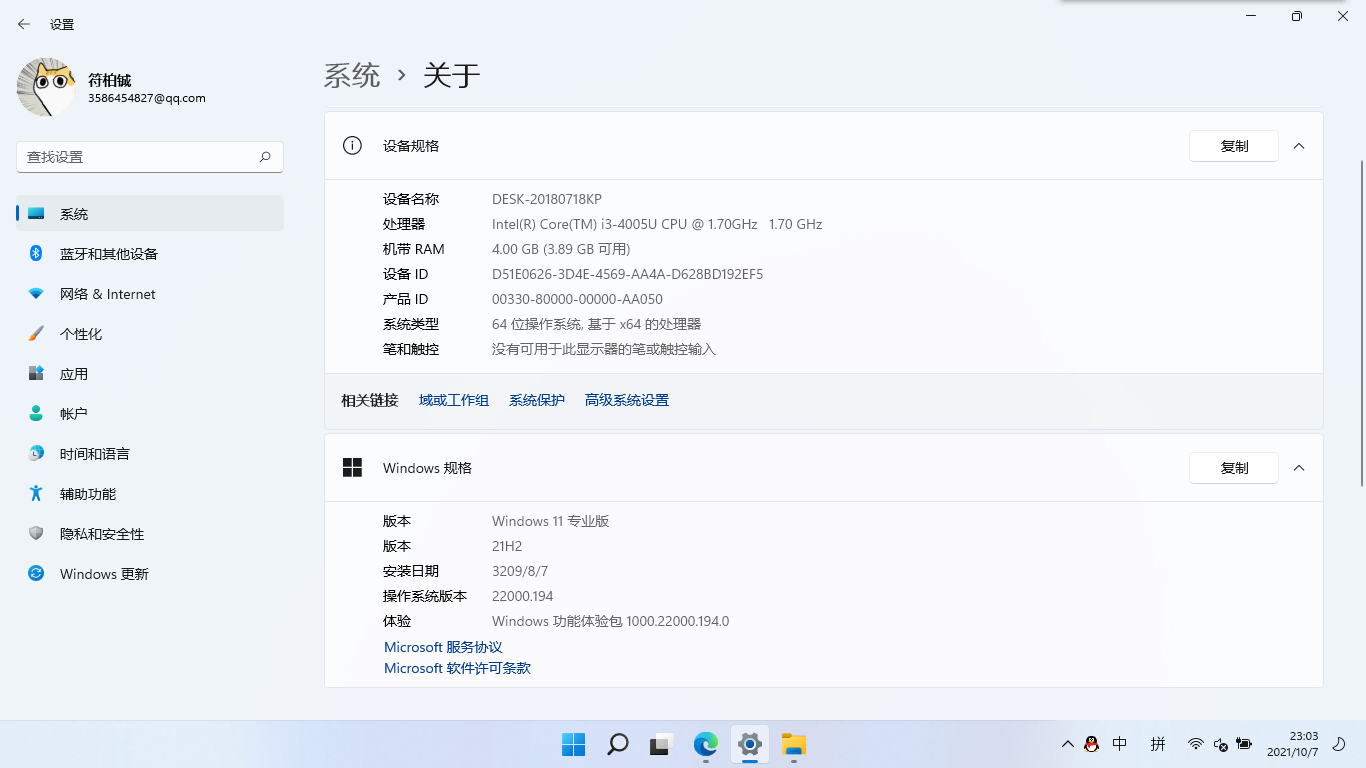The height and width of the screenshot is (768, 1366).
Task: Click the 系统 breadcrumb in the title
Action: [x=352, y=75]
